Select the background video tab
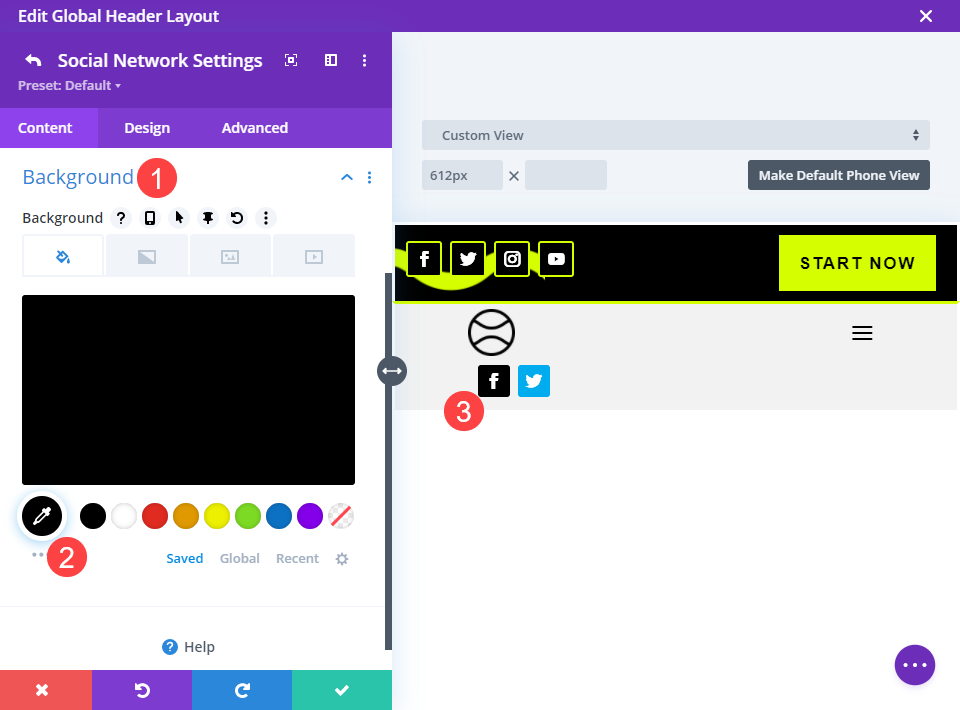This screenshot has height=710, width=960. pos(314,256)
